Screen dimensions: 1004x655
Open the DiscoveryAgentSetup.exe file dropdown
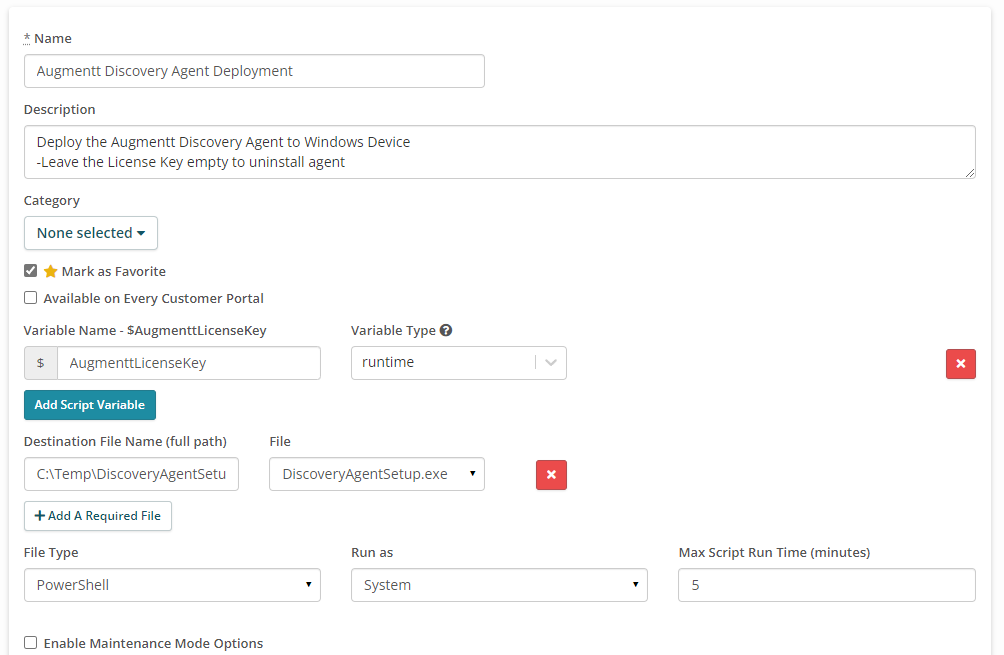[x=376, y=474]
